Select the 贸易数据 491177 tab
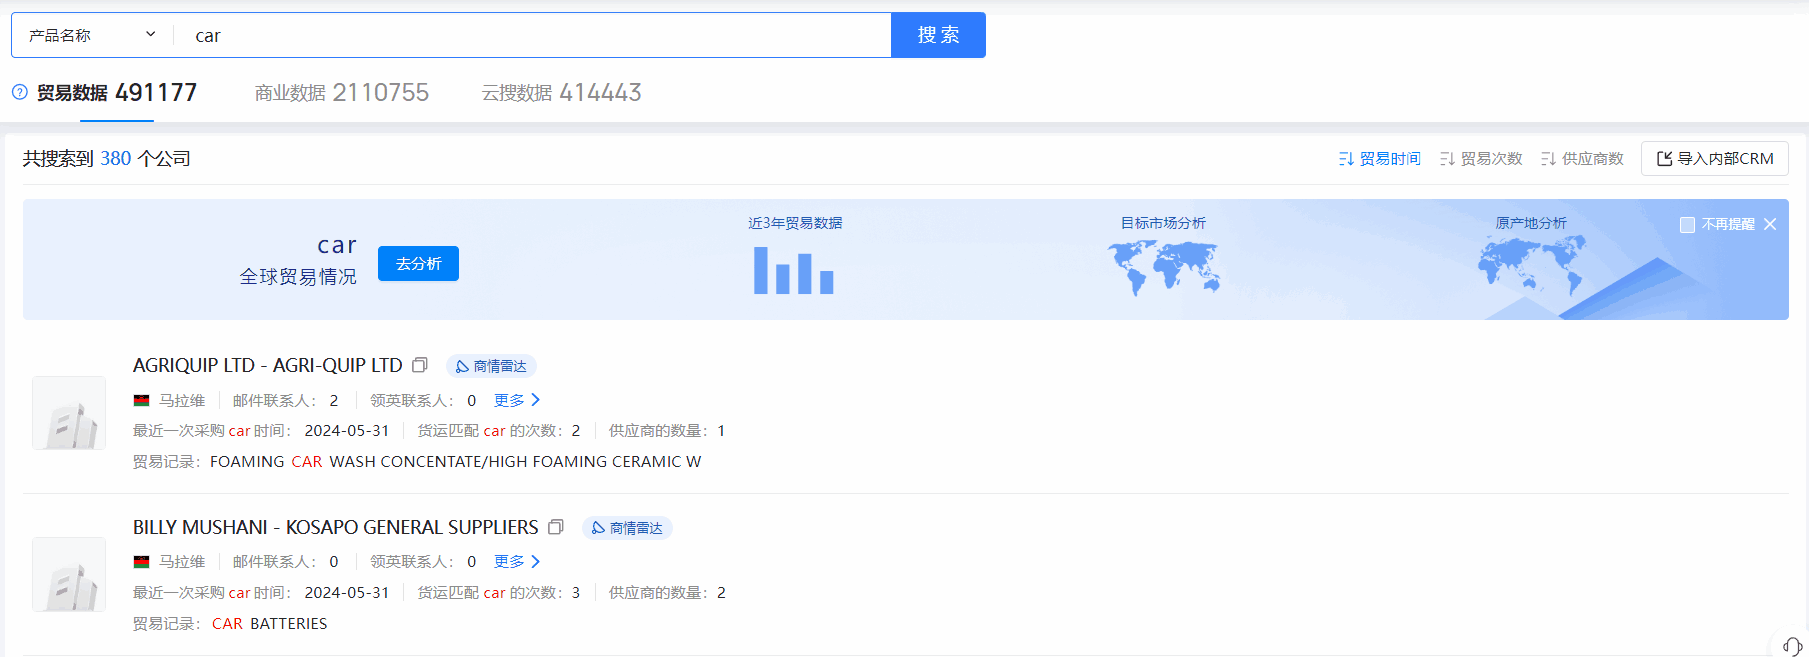 [117, 93]
